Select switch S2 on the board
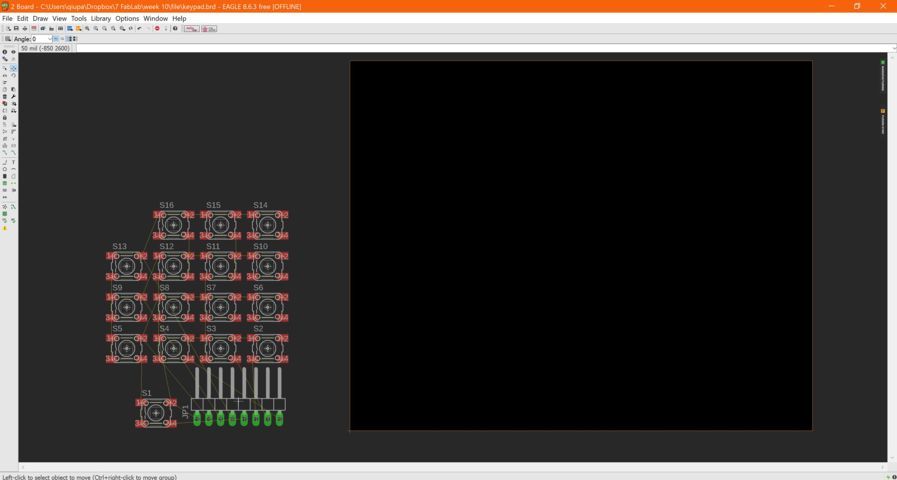 pyautogui.click(x=267, y=348)
